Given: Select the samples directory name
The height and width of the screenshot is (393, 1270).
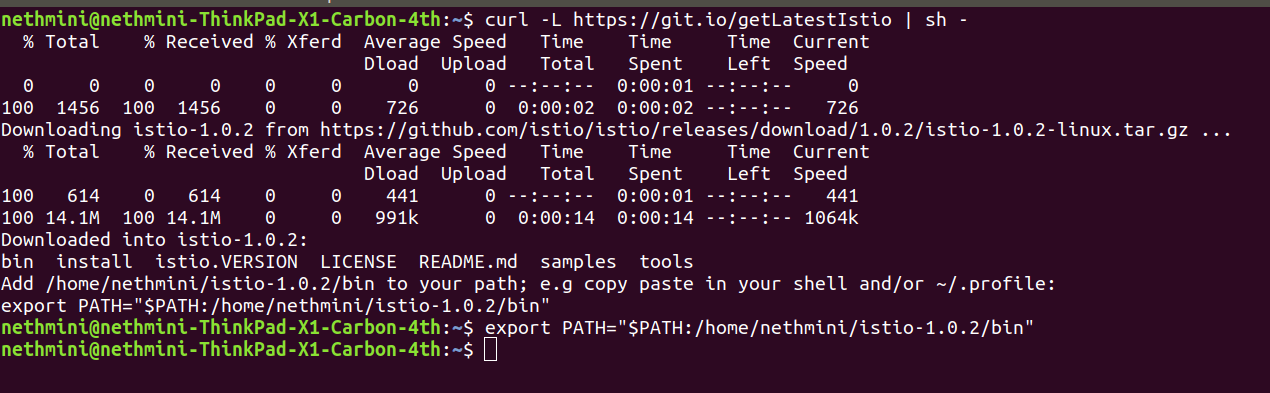Looking at the screenshot, I should 578,262.
